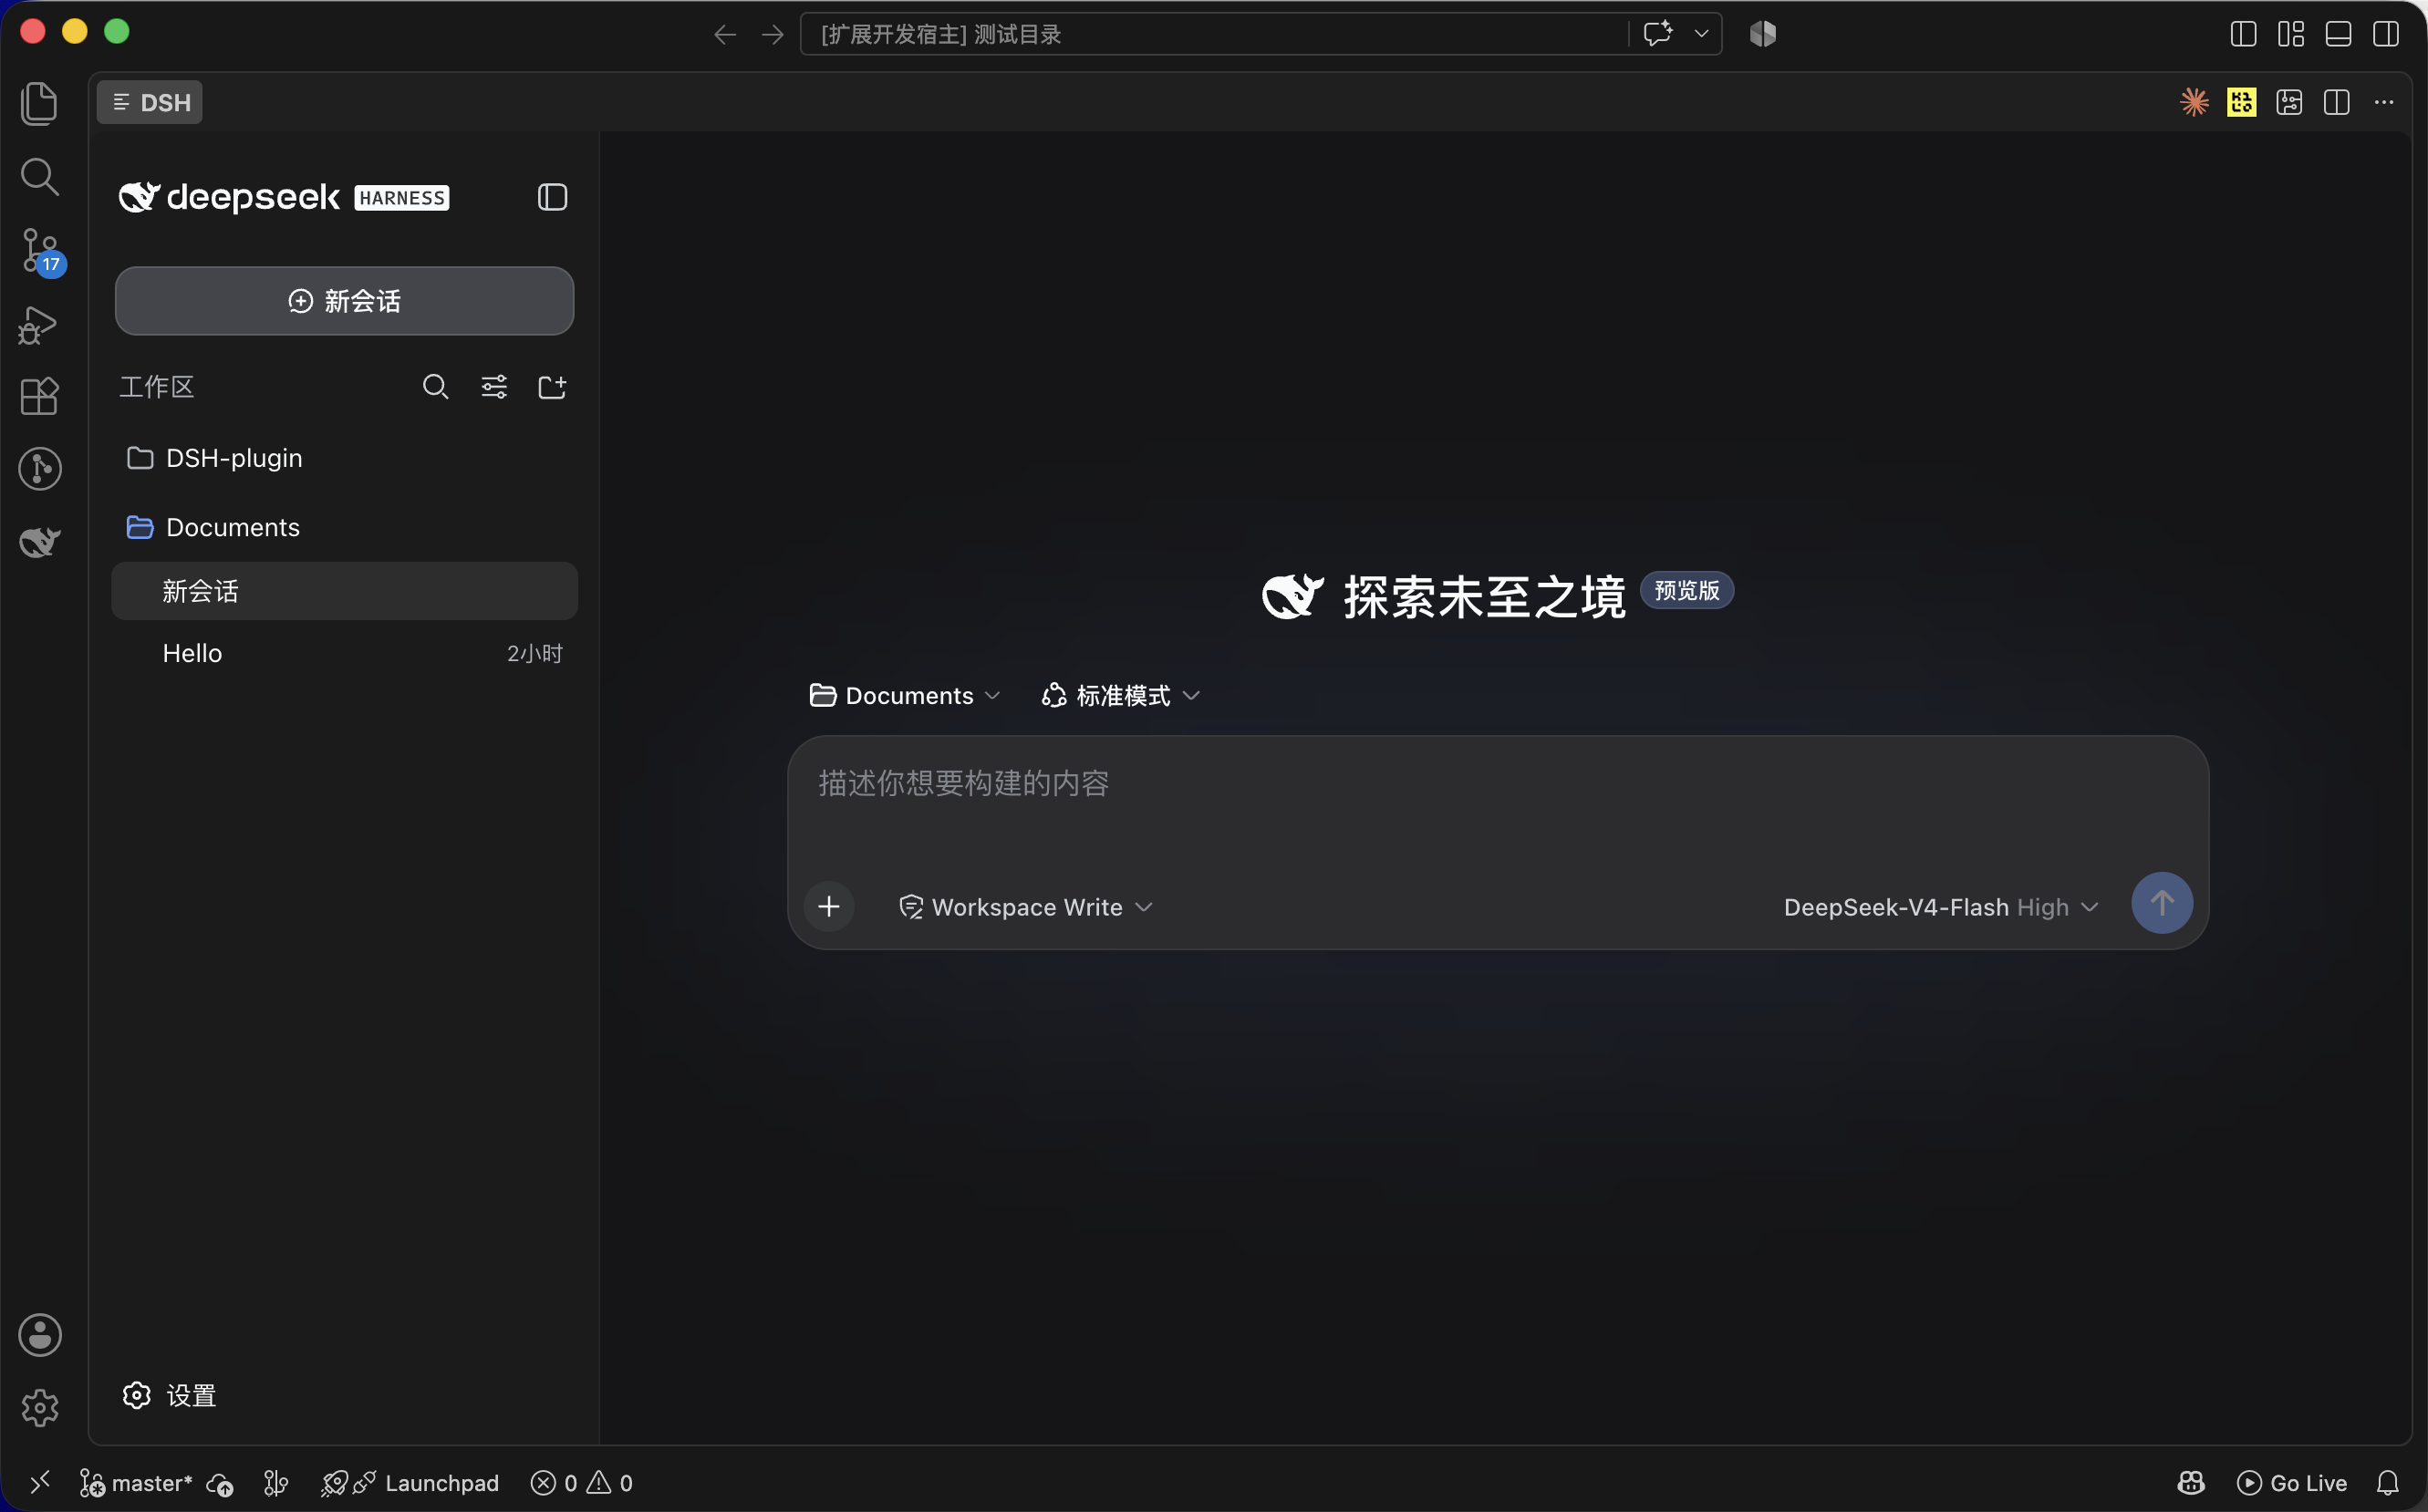Open the Documents folder dropdown above input
This screenshot has height=1512, width=2428.
tap(905, 696)
